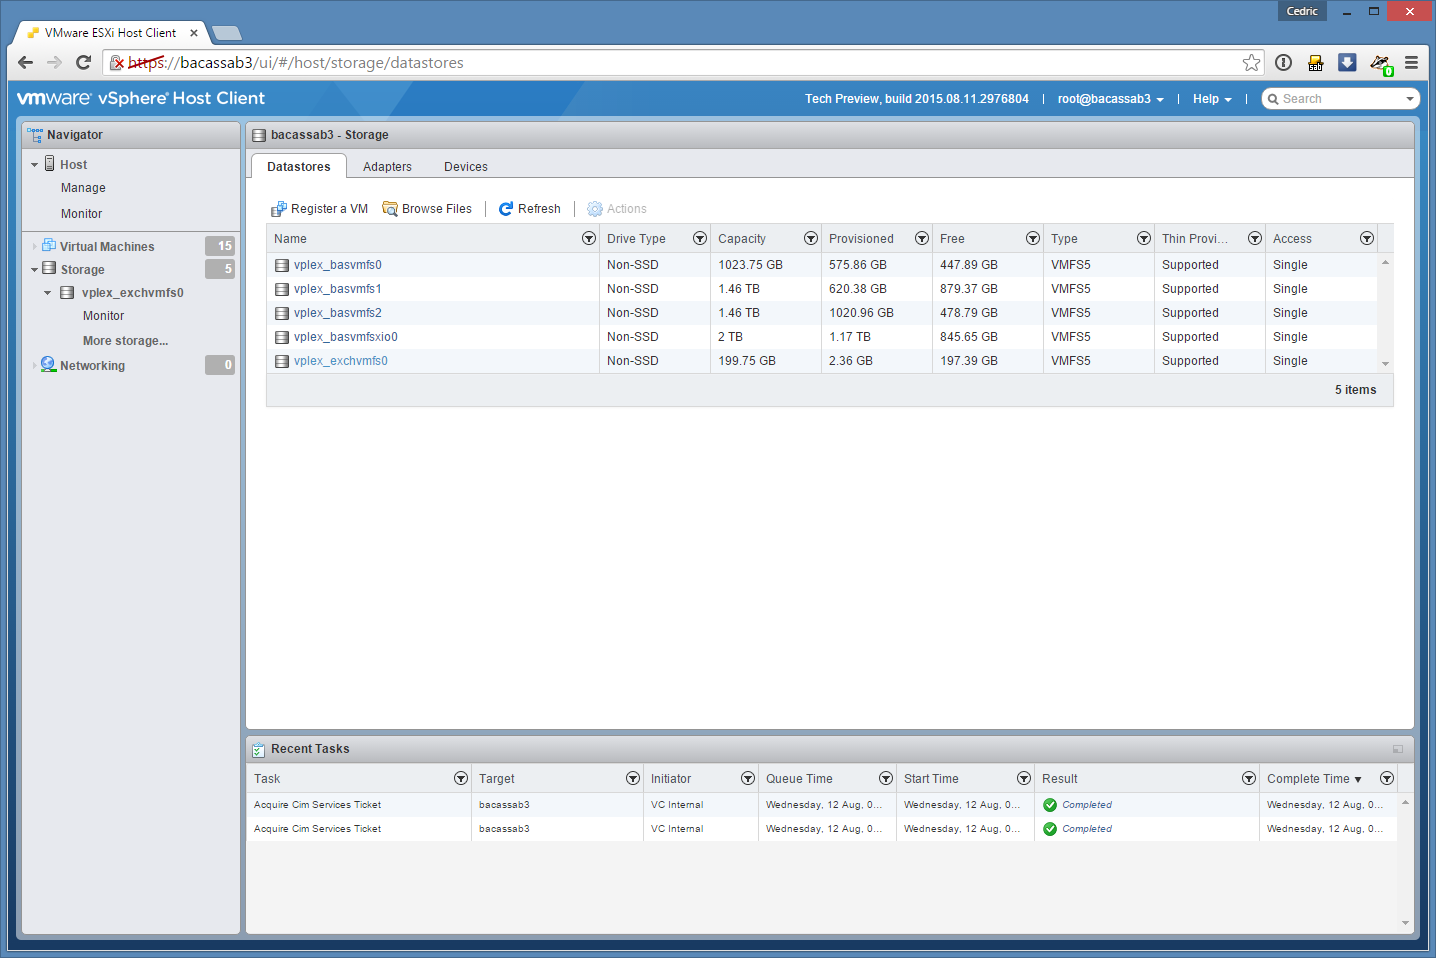Open the Chrome hamburger menu

coord(1411,63)
